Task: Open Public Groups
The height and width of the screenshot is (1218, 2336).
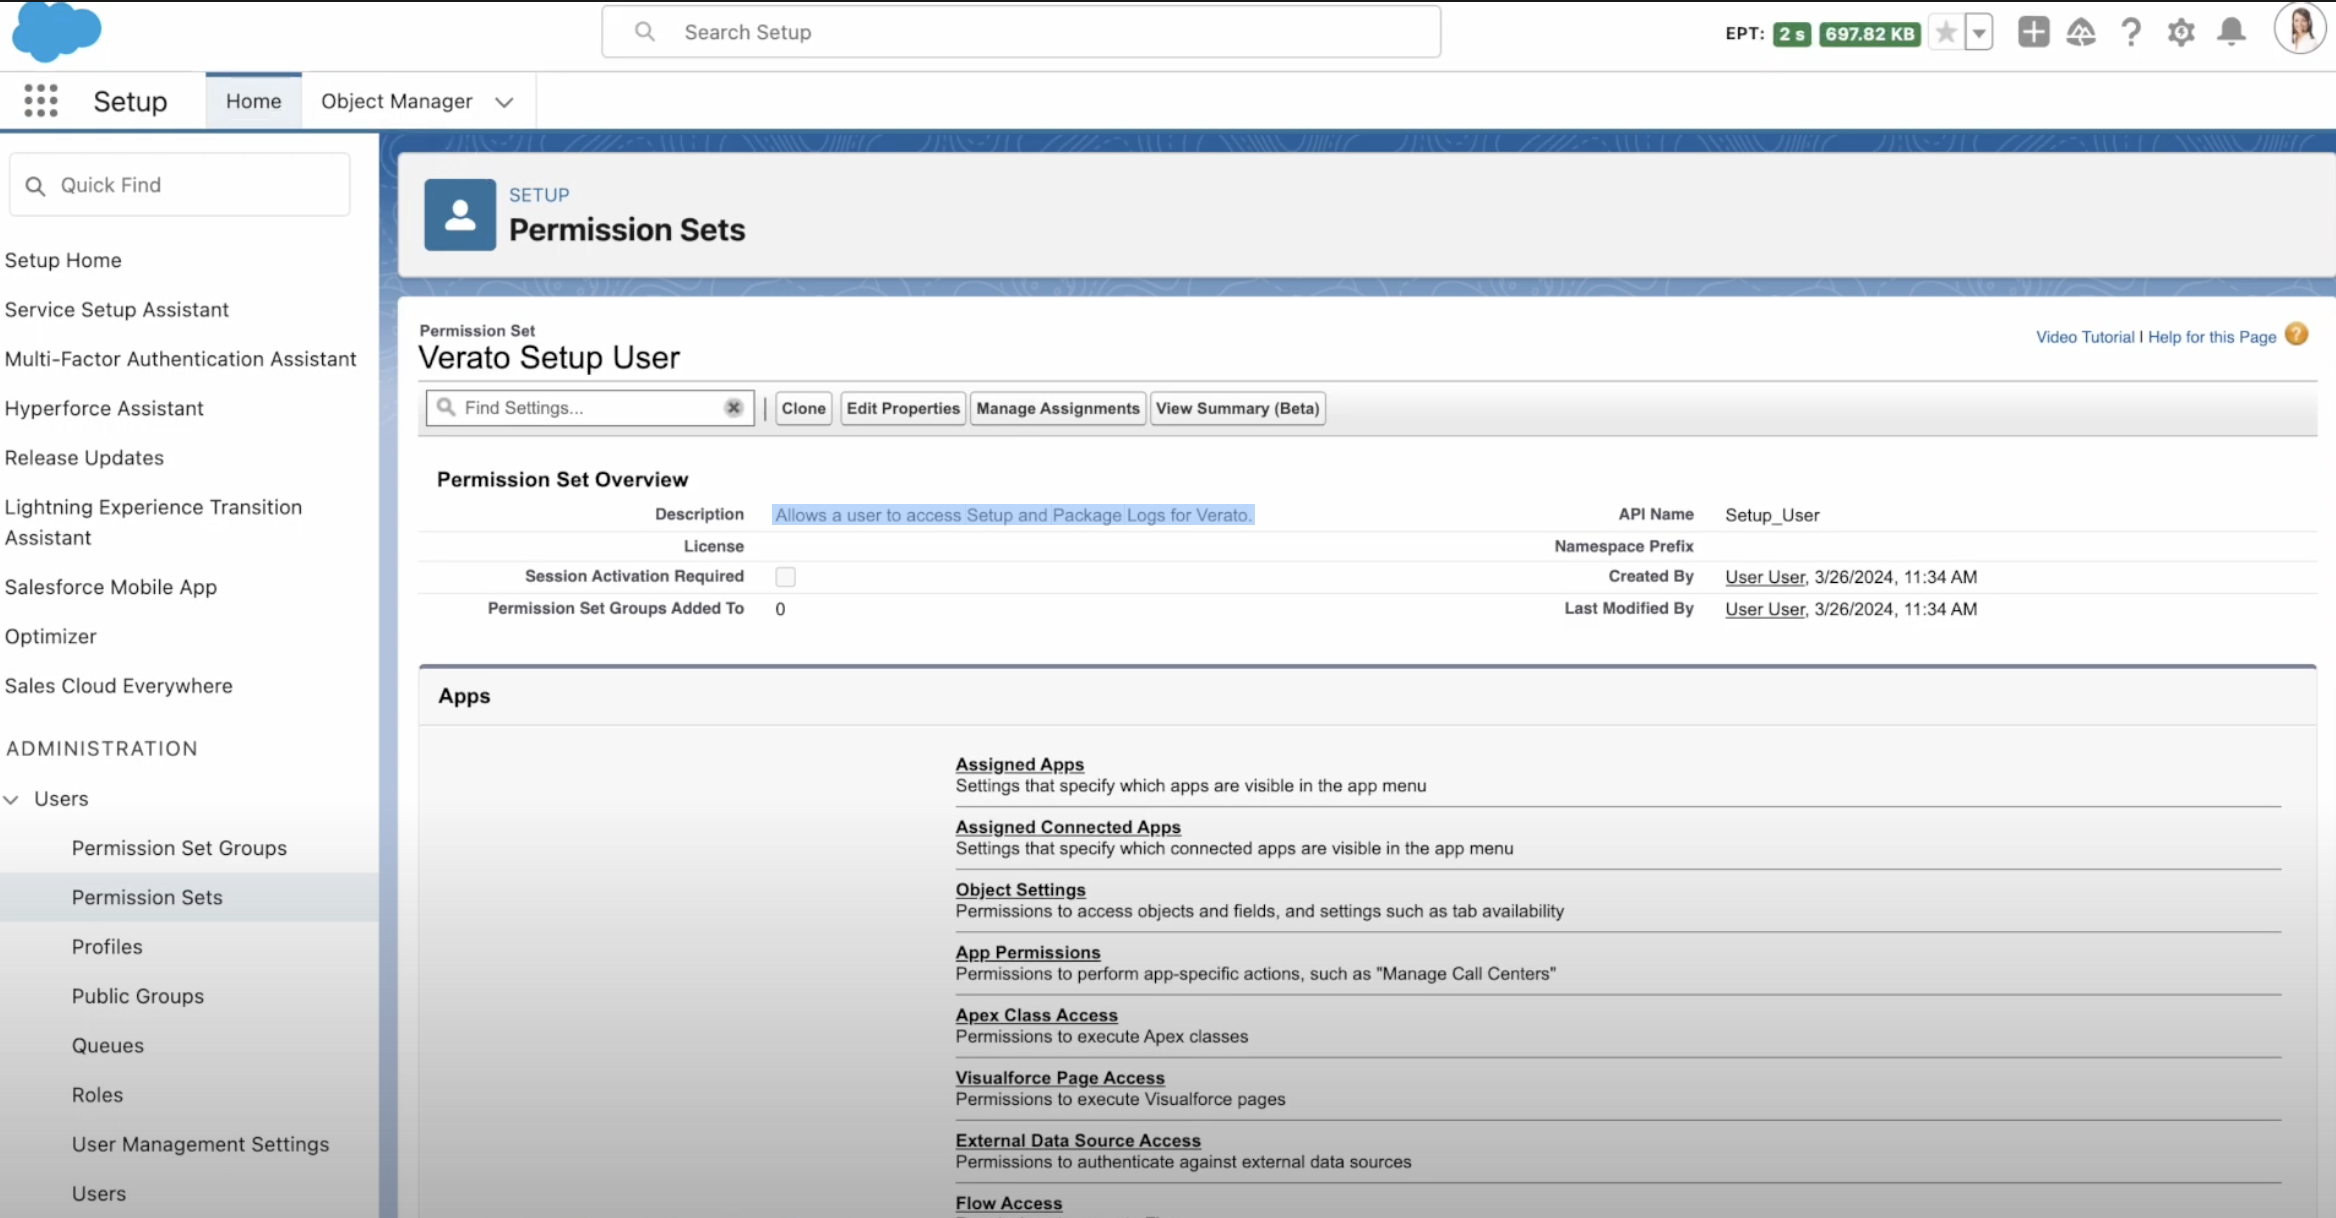Action: click(138, 996)
